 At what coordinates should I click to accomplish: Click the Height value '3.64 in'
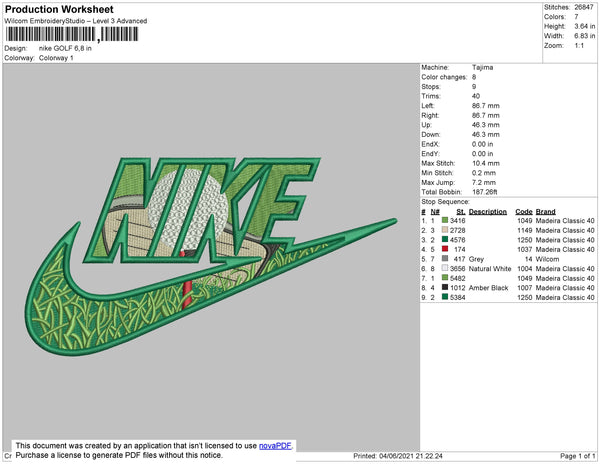click(x=584, y=26)
